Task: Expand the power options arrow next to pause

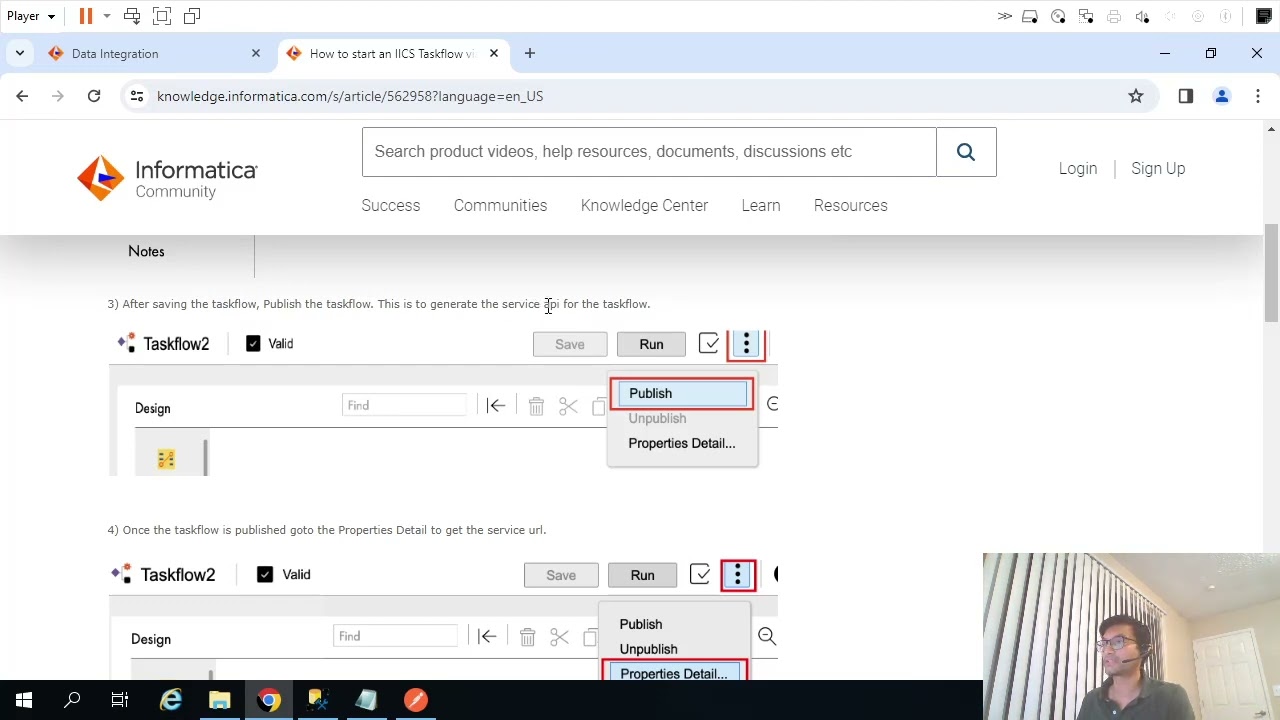Action: (107, 16)
